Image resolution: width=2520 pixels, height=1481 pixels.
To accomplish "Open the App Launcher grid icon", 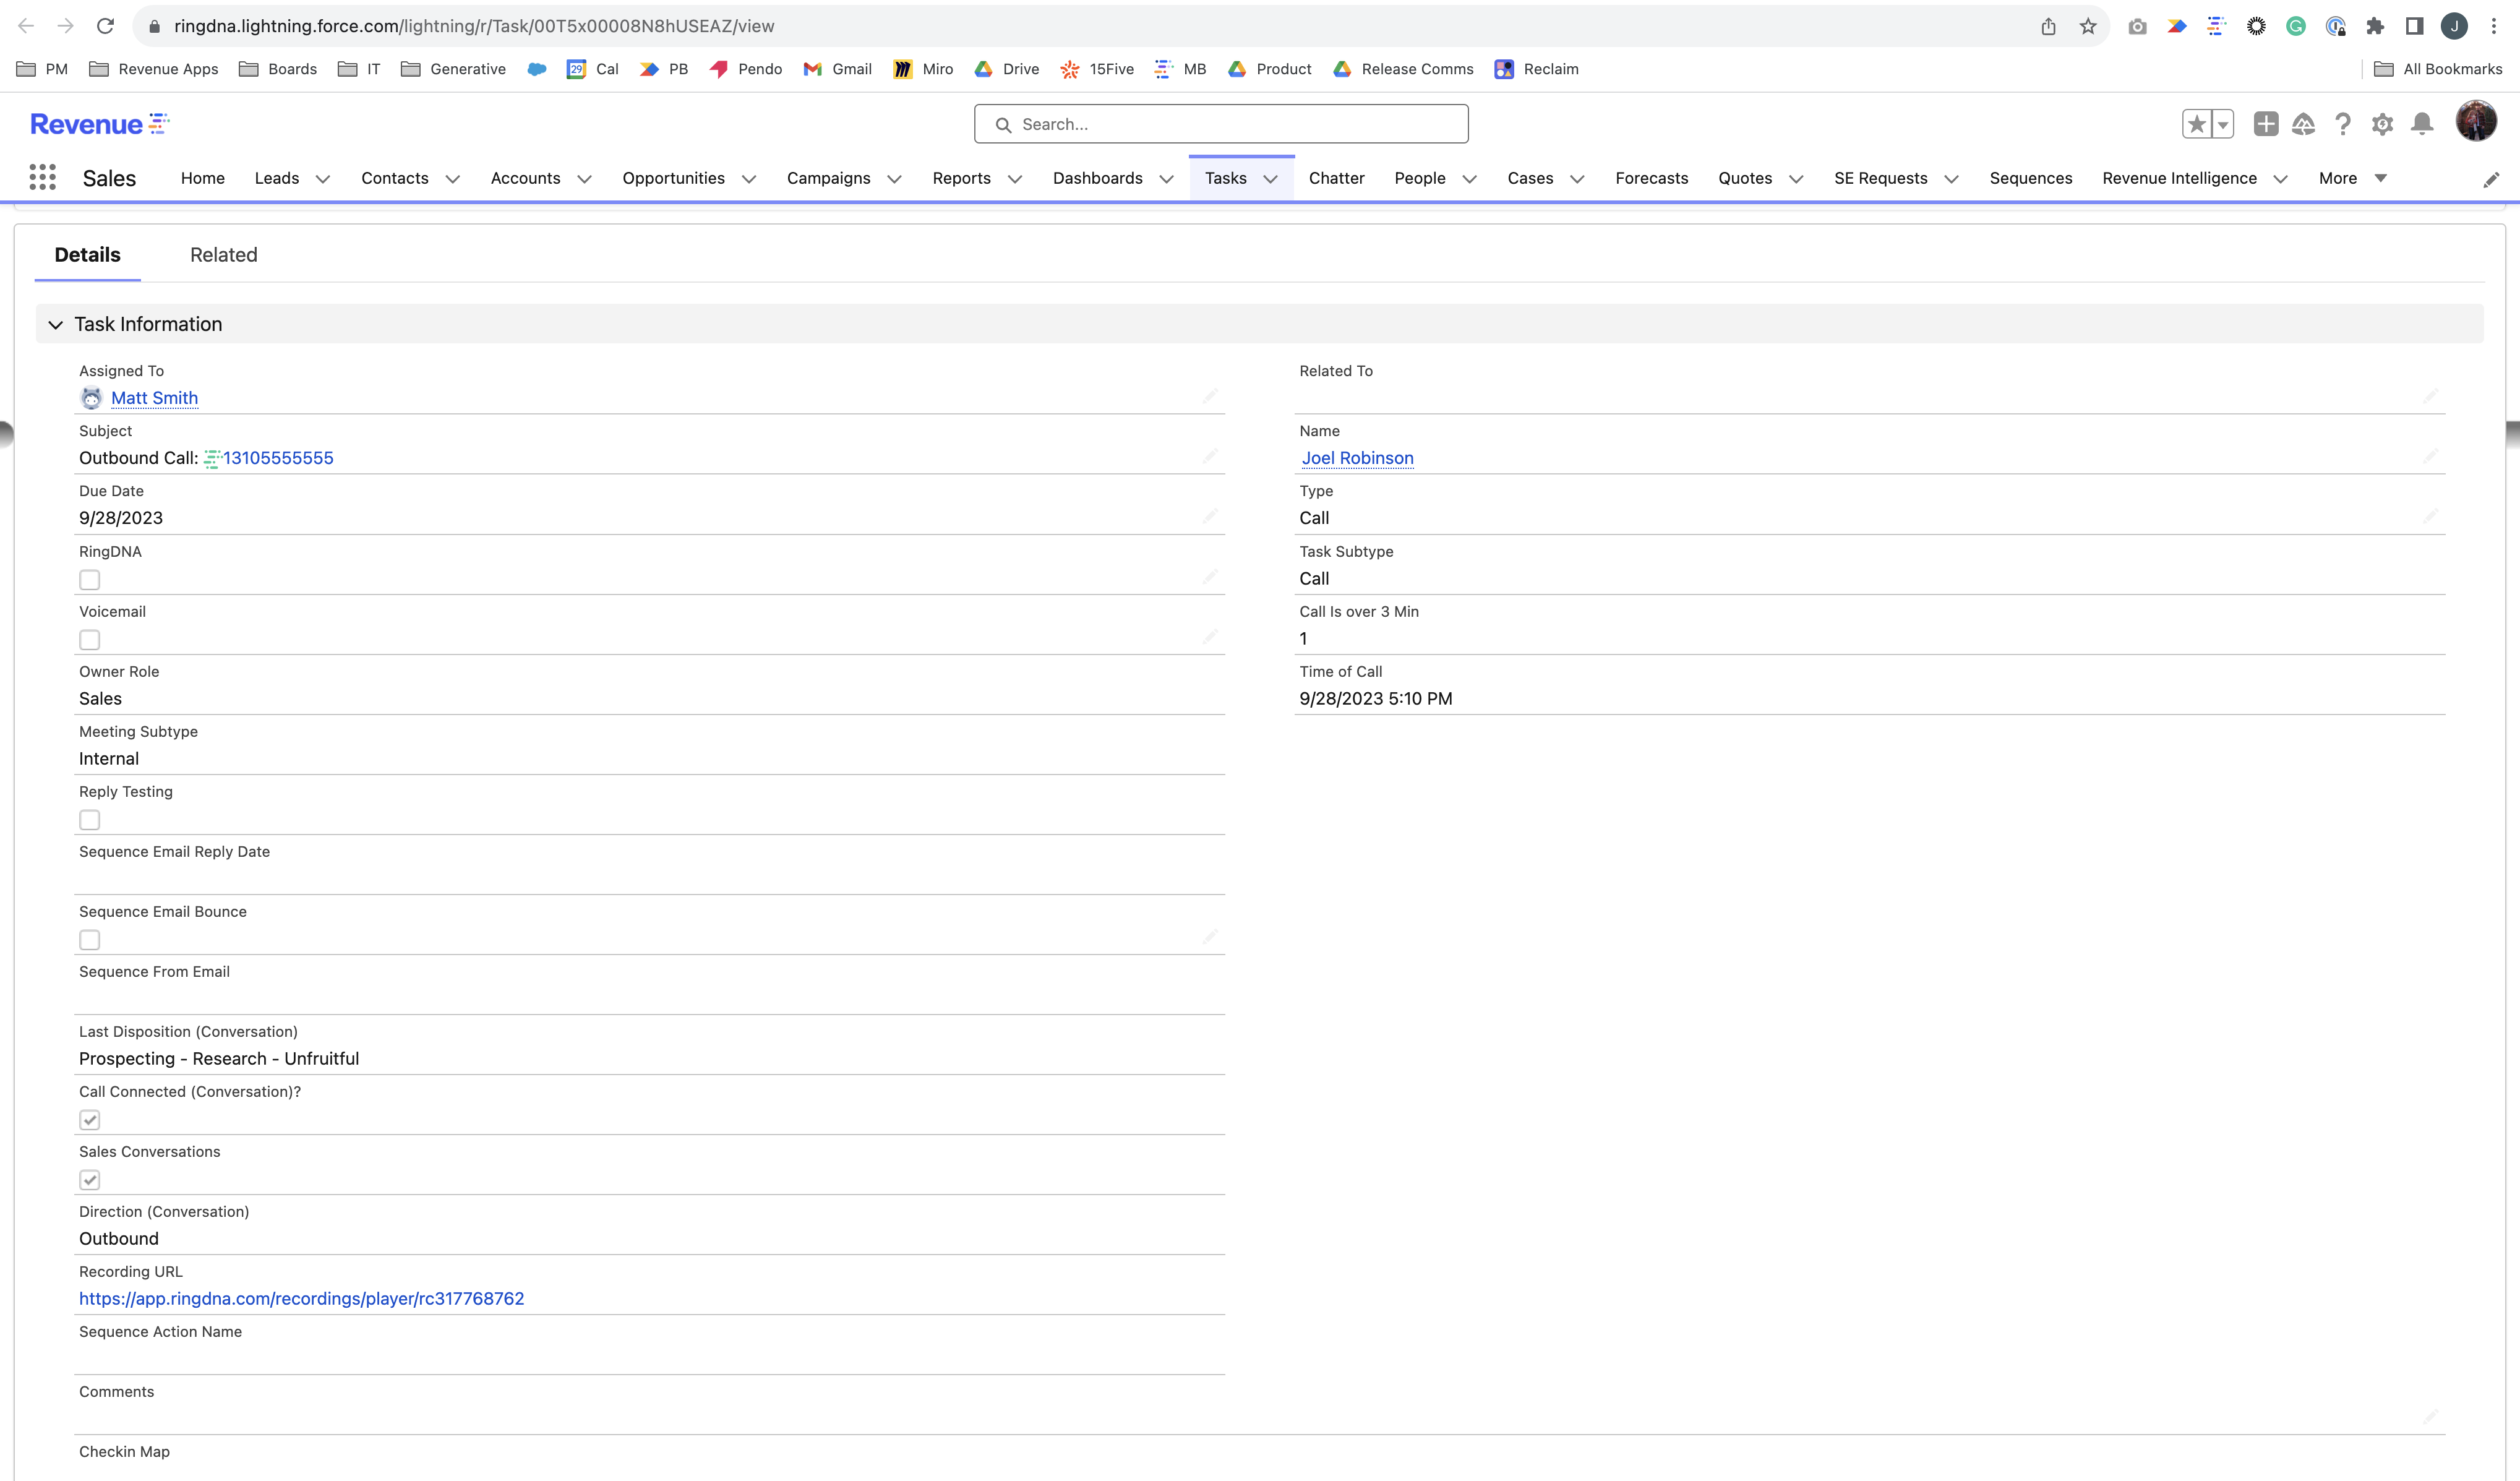I will [x=42, y=177].
